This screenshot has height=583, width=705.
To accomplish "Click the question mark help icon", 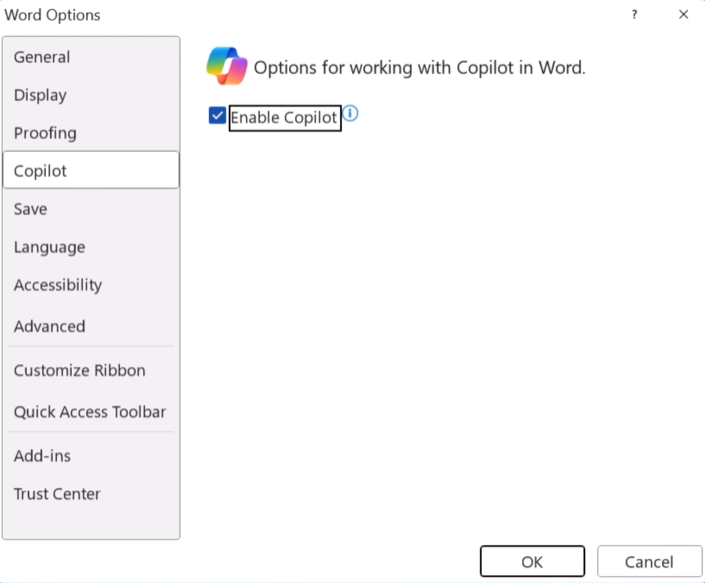I will [634, 15].
